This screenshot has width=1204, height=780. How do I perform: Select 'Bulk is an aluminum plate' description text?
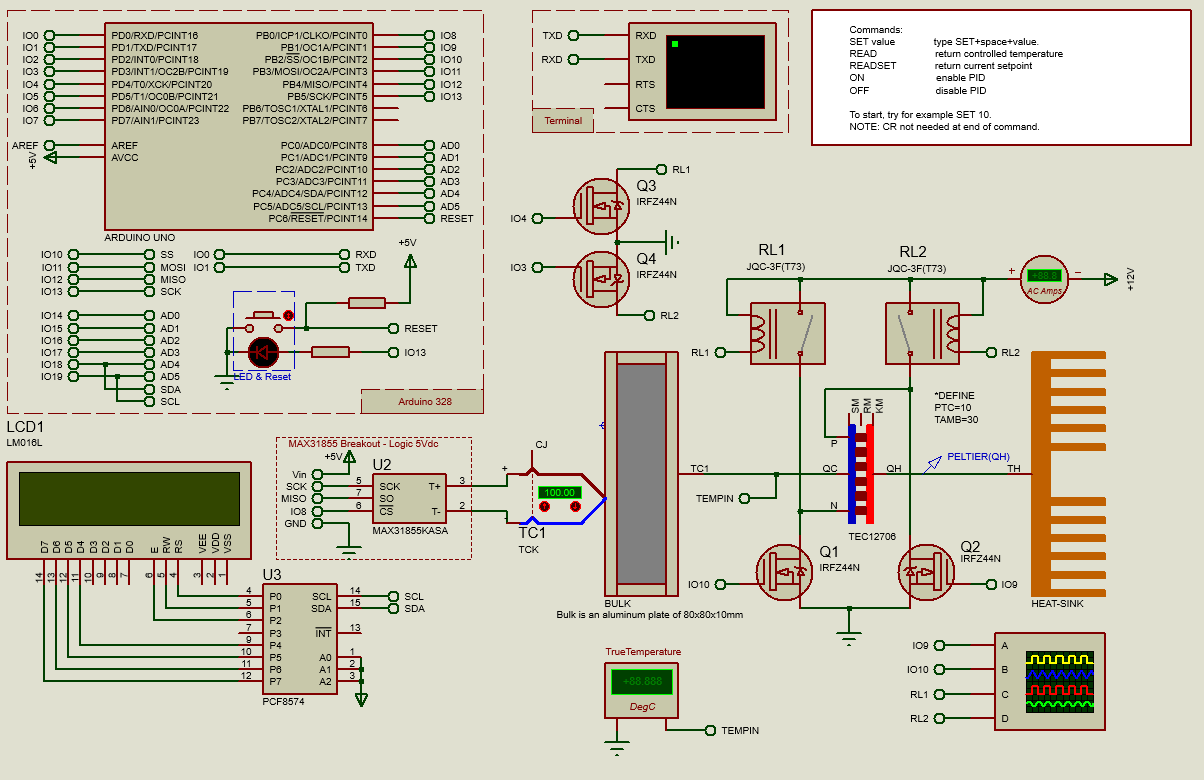coord(650,615)
